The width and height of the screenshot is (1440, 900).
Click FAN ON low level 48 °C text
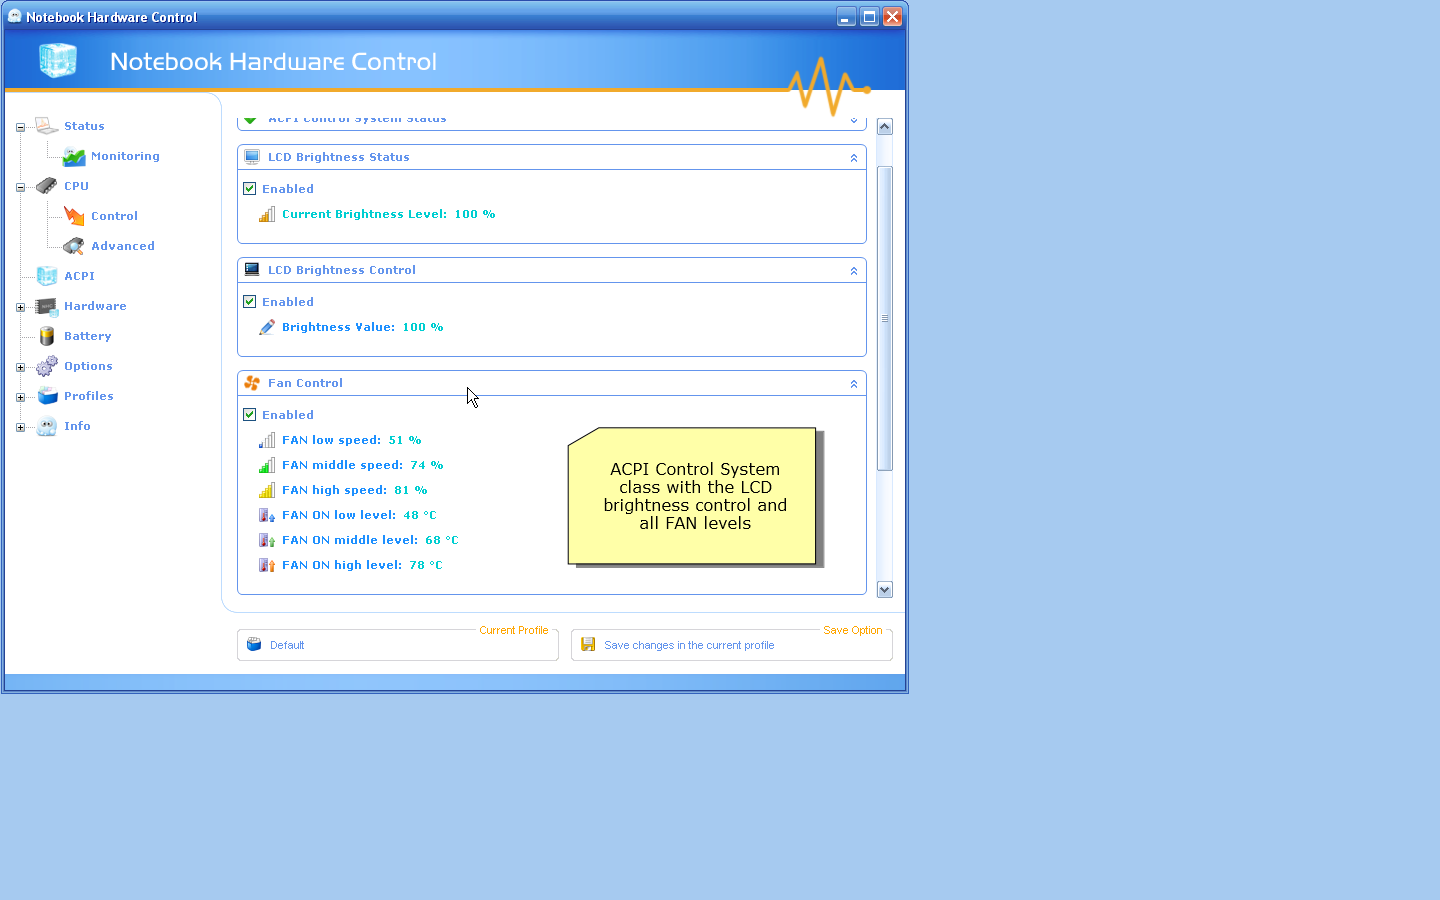click(x=359, y=515)
